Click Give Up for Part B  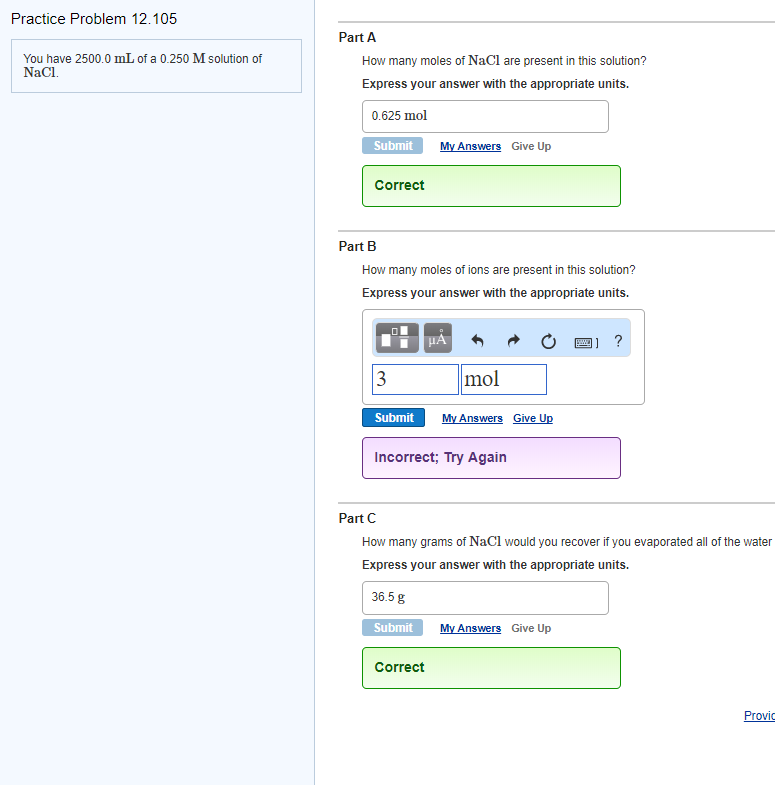tap(533, 418)
